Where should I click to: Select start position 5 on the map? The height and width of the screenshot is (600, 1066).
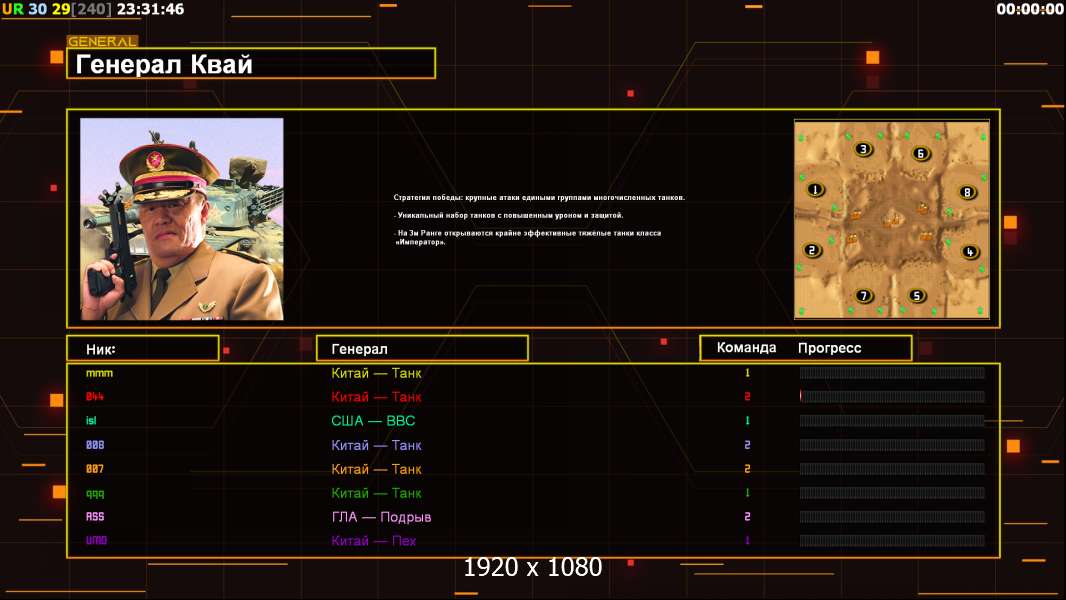[916, 296]
